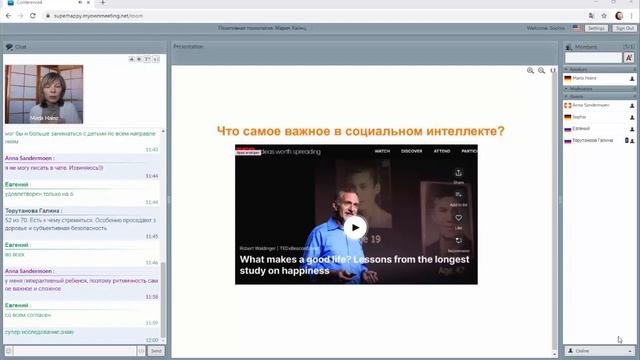This screenshot has height=360, width=640.
Task: Click the mobile device icon for Торутанова Галина
Action: coord(627,140)
